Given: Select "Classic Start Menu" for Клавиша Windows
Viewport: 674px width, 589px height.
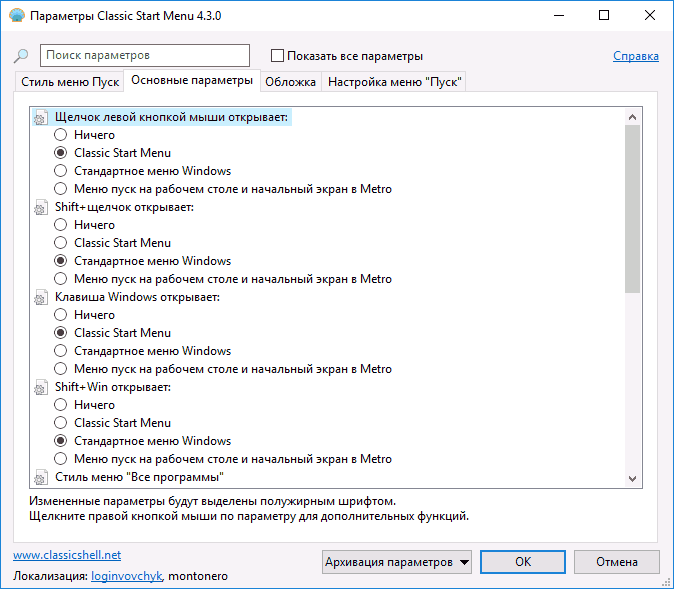Looking at the screenshot, I should pyautogui.click(x=61, y=333).
